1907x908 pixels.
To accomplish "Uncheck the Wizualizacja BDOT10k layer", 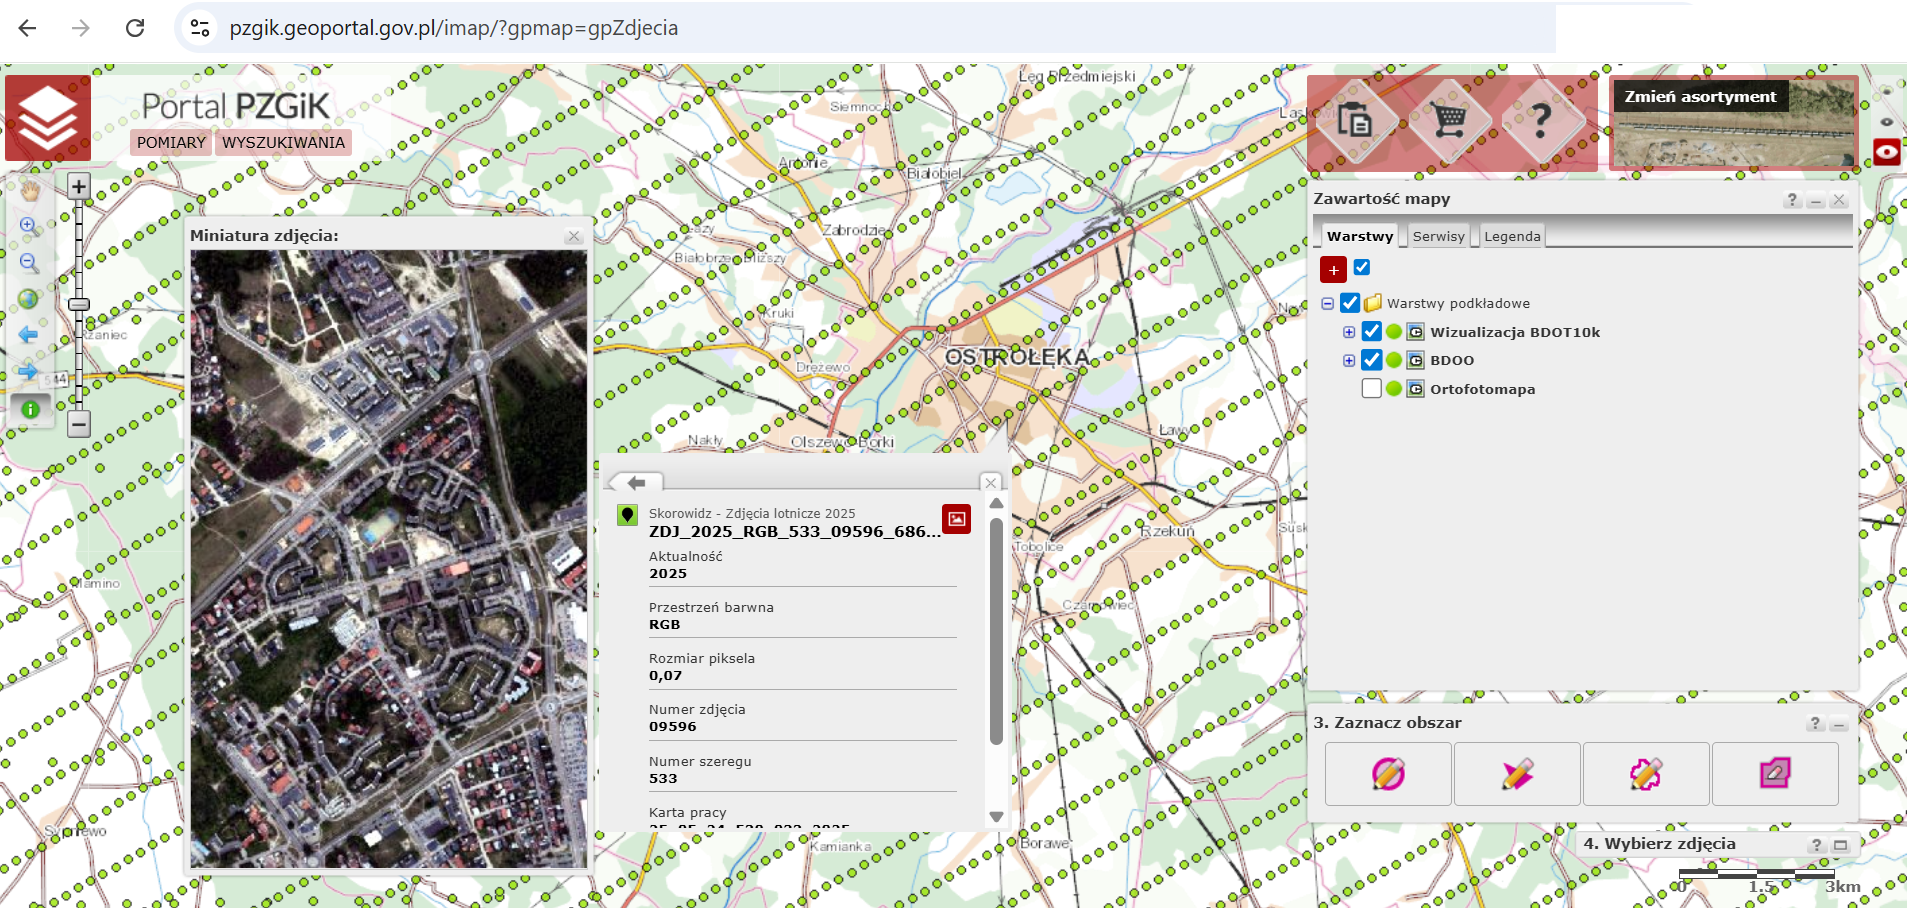I will tap(1372, 332).
